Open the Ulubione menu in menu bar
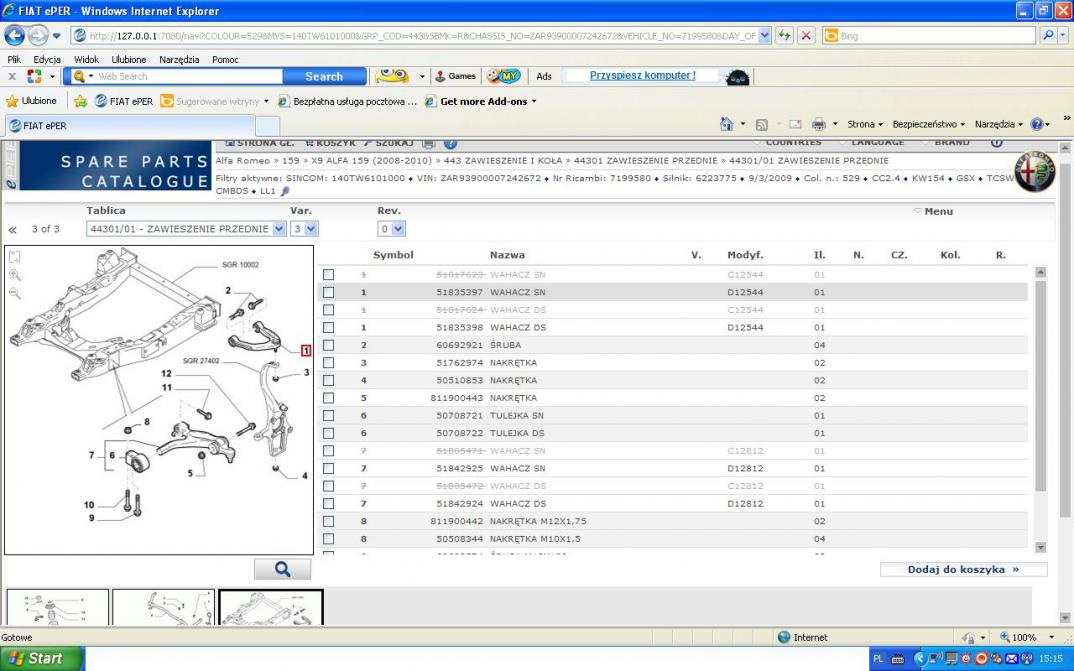1074x671 pixels. click(x=129, y=60)
